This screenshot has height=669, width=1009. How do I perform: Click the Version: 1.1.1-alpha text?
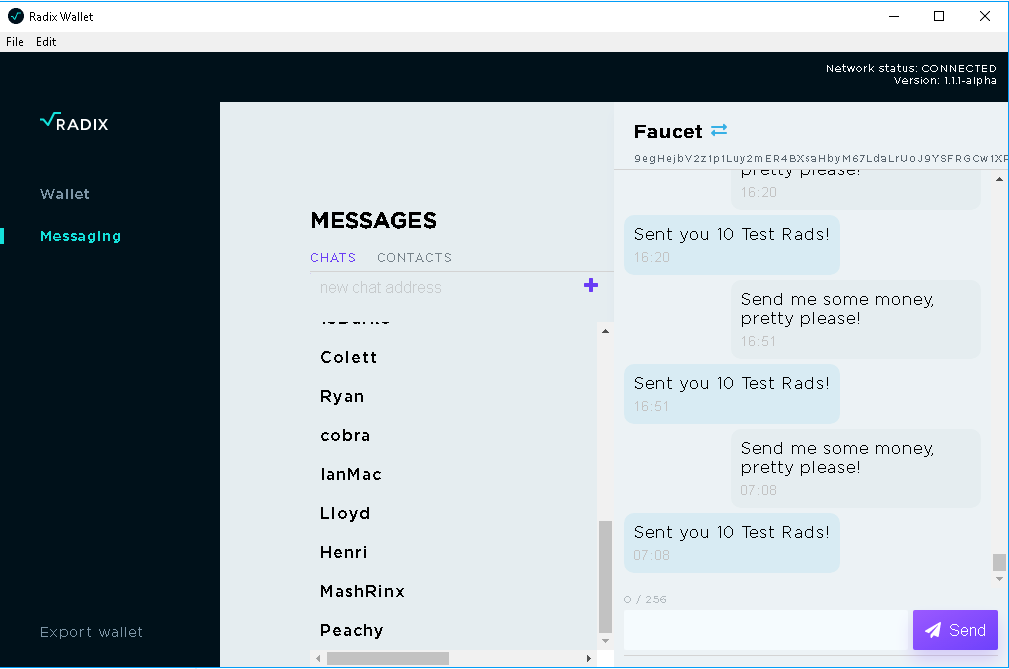(x=945, y=80)
